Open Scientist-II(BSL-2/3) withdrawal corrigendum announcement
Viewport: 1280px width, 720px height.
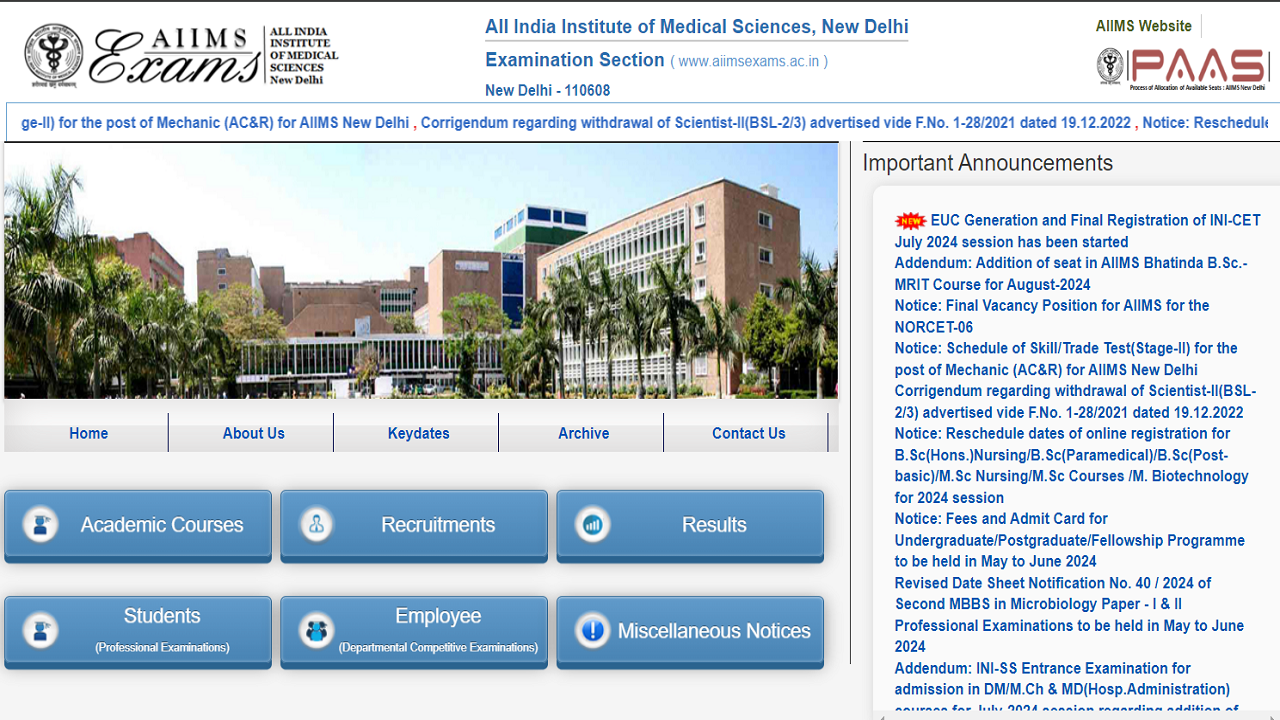point(1075,402)
